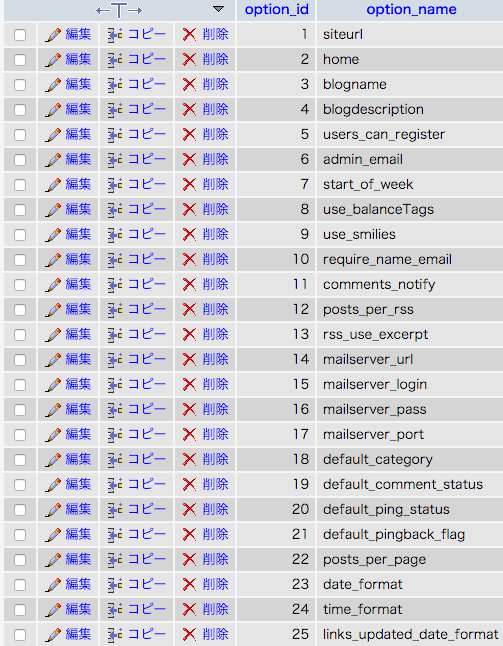Click the red delete X for use_smilies row
503x646 pixels.
pyautogui.click(x=189, y=235)
